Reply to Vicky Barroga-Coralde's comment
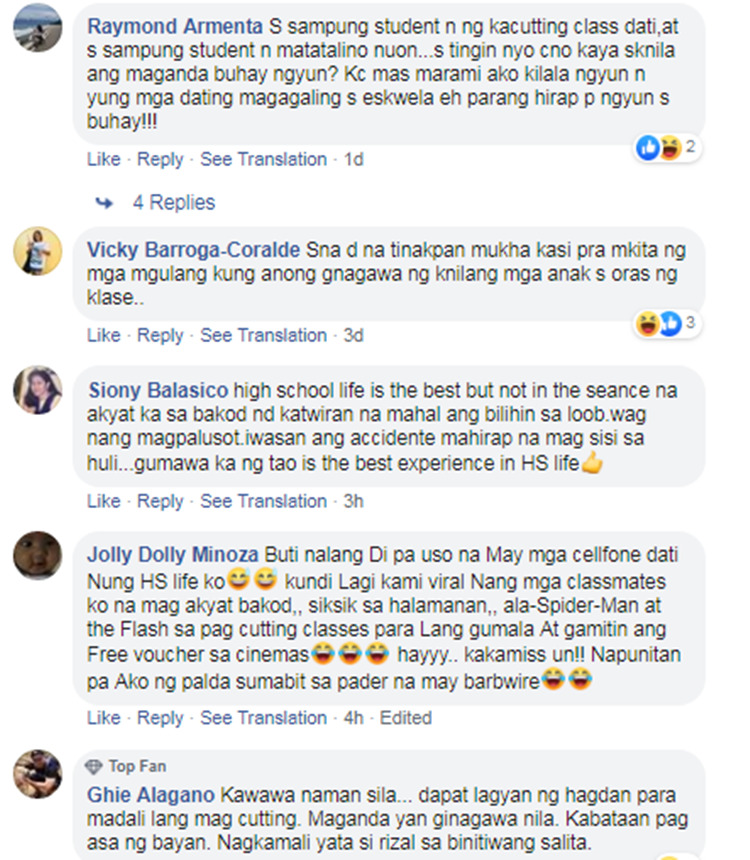Image resolution: width=750 pixels, height=860 pixels. [x=160, y=335]
